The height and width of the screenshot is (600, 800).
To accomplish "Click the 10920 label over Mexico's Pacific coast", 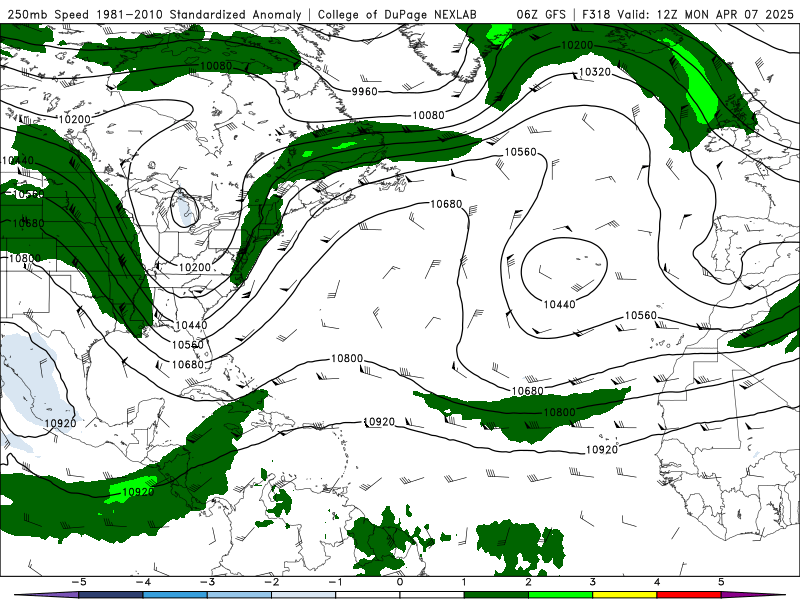I will click(60, 423).
